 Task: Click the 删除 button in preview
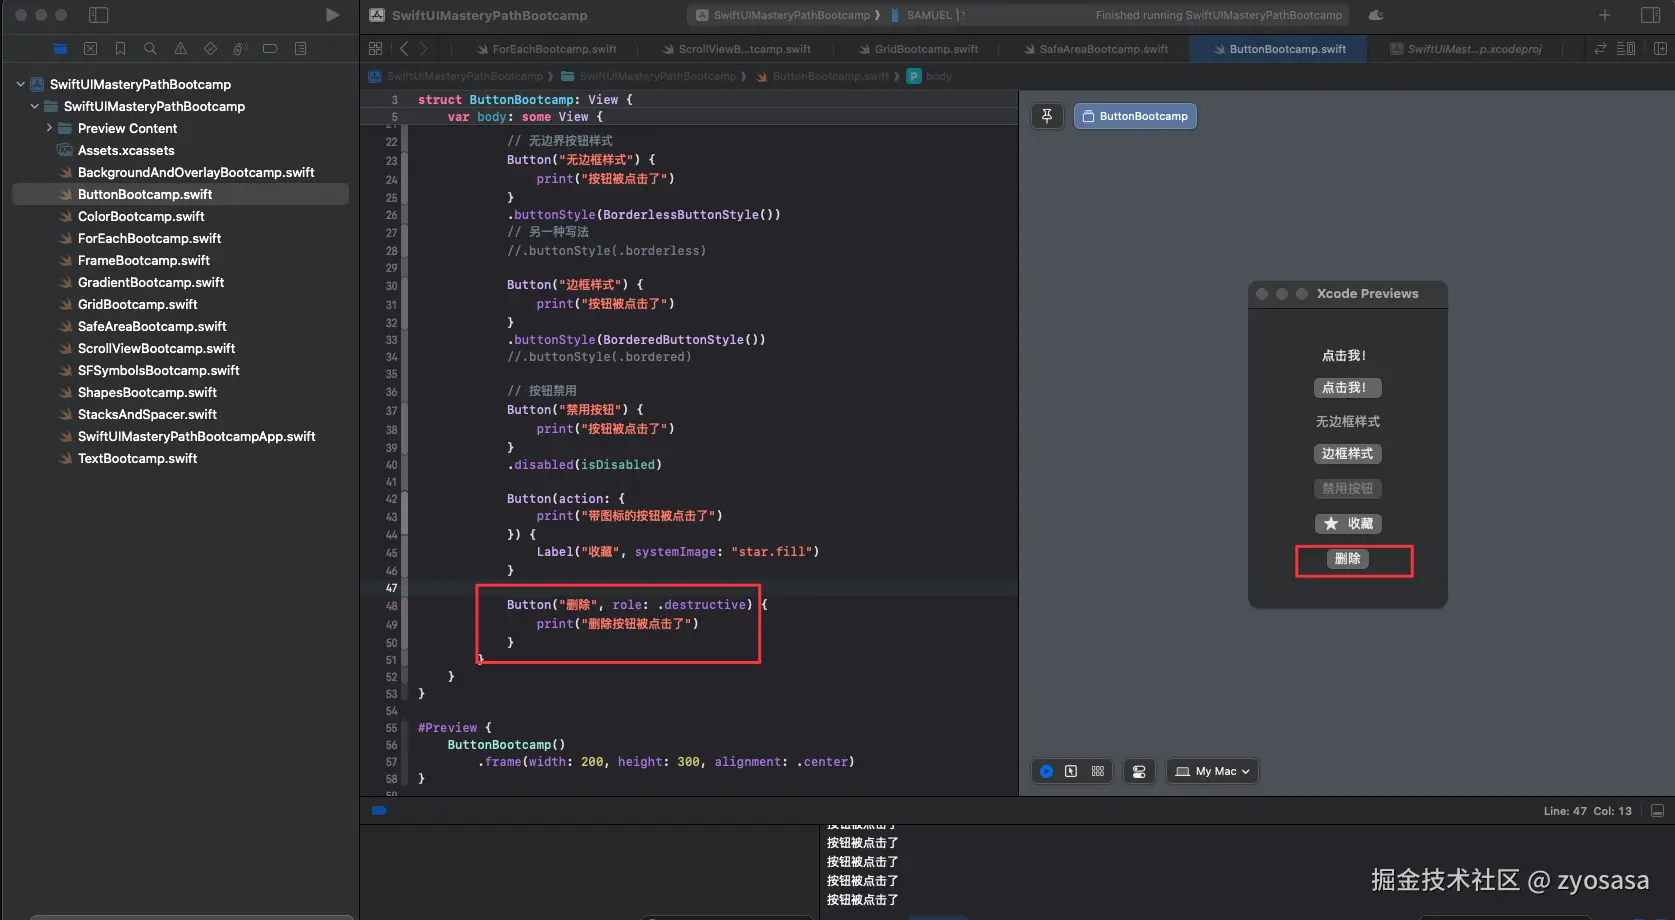[1347, 559]
